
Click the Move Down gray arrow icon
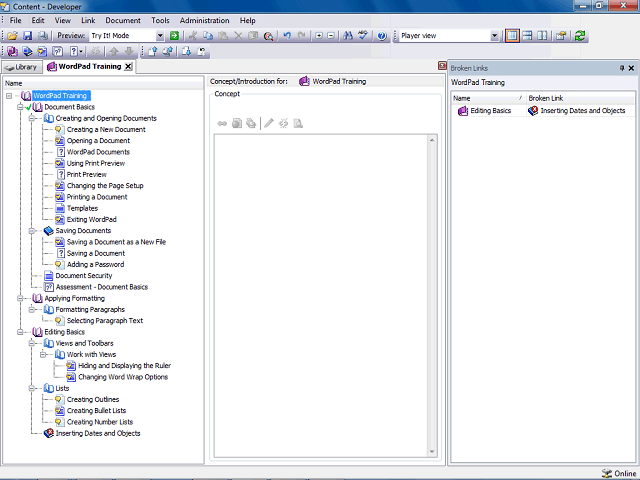coord(129,51)
